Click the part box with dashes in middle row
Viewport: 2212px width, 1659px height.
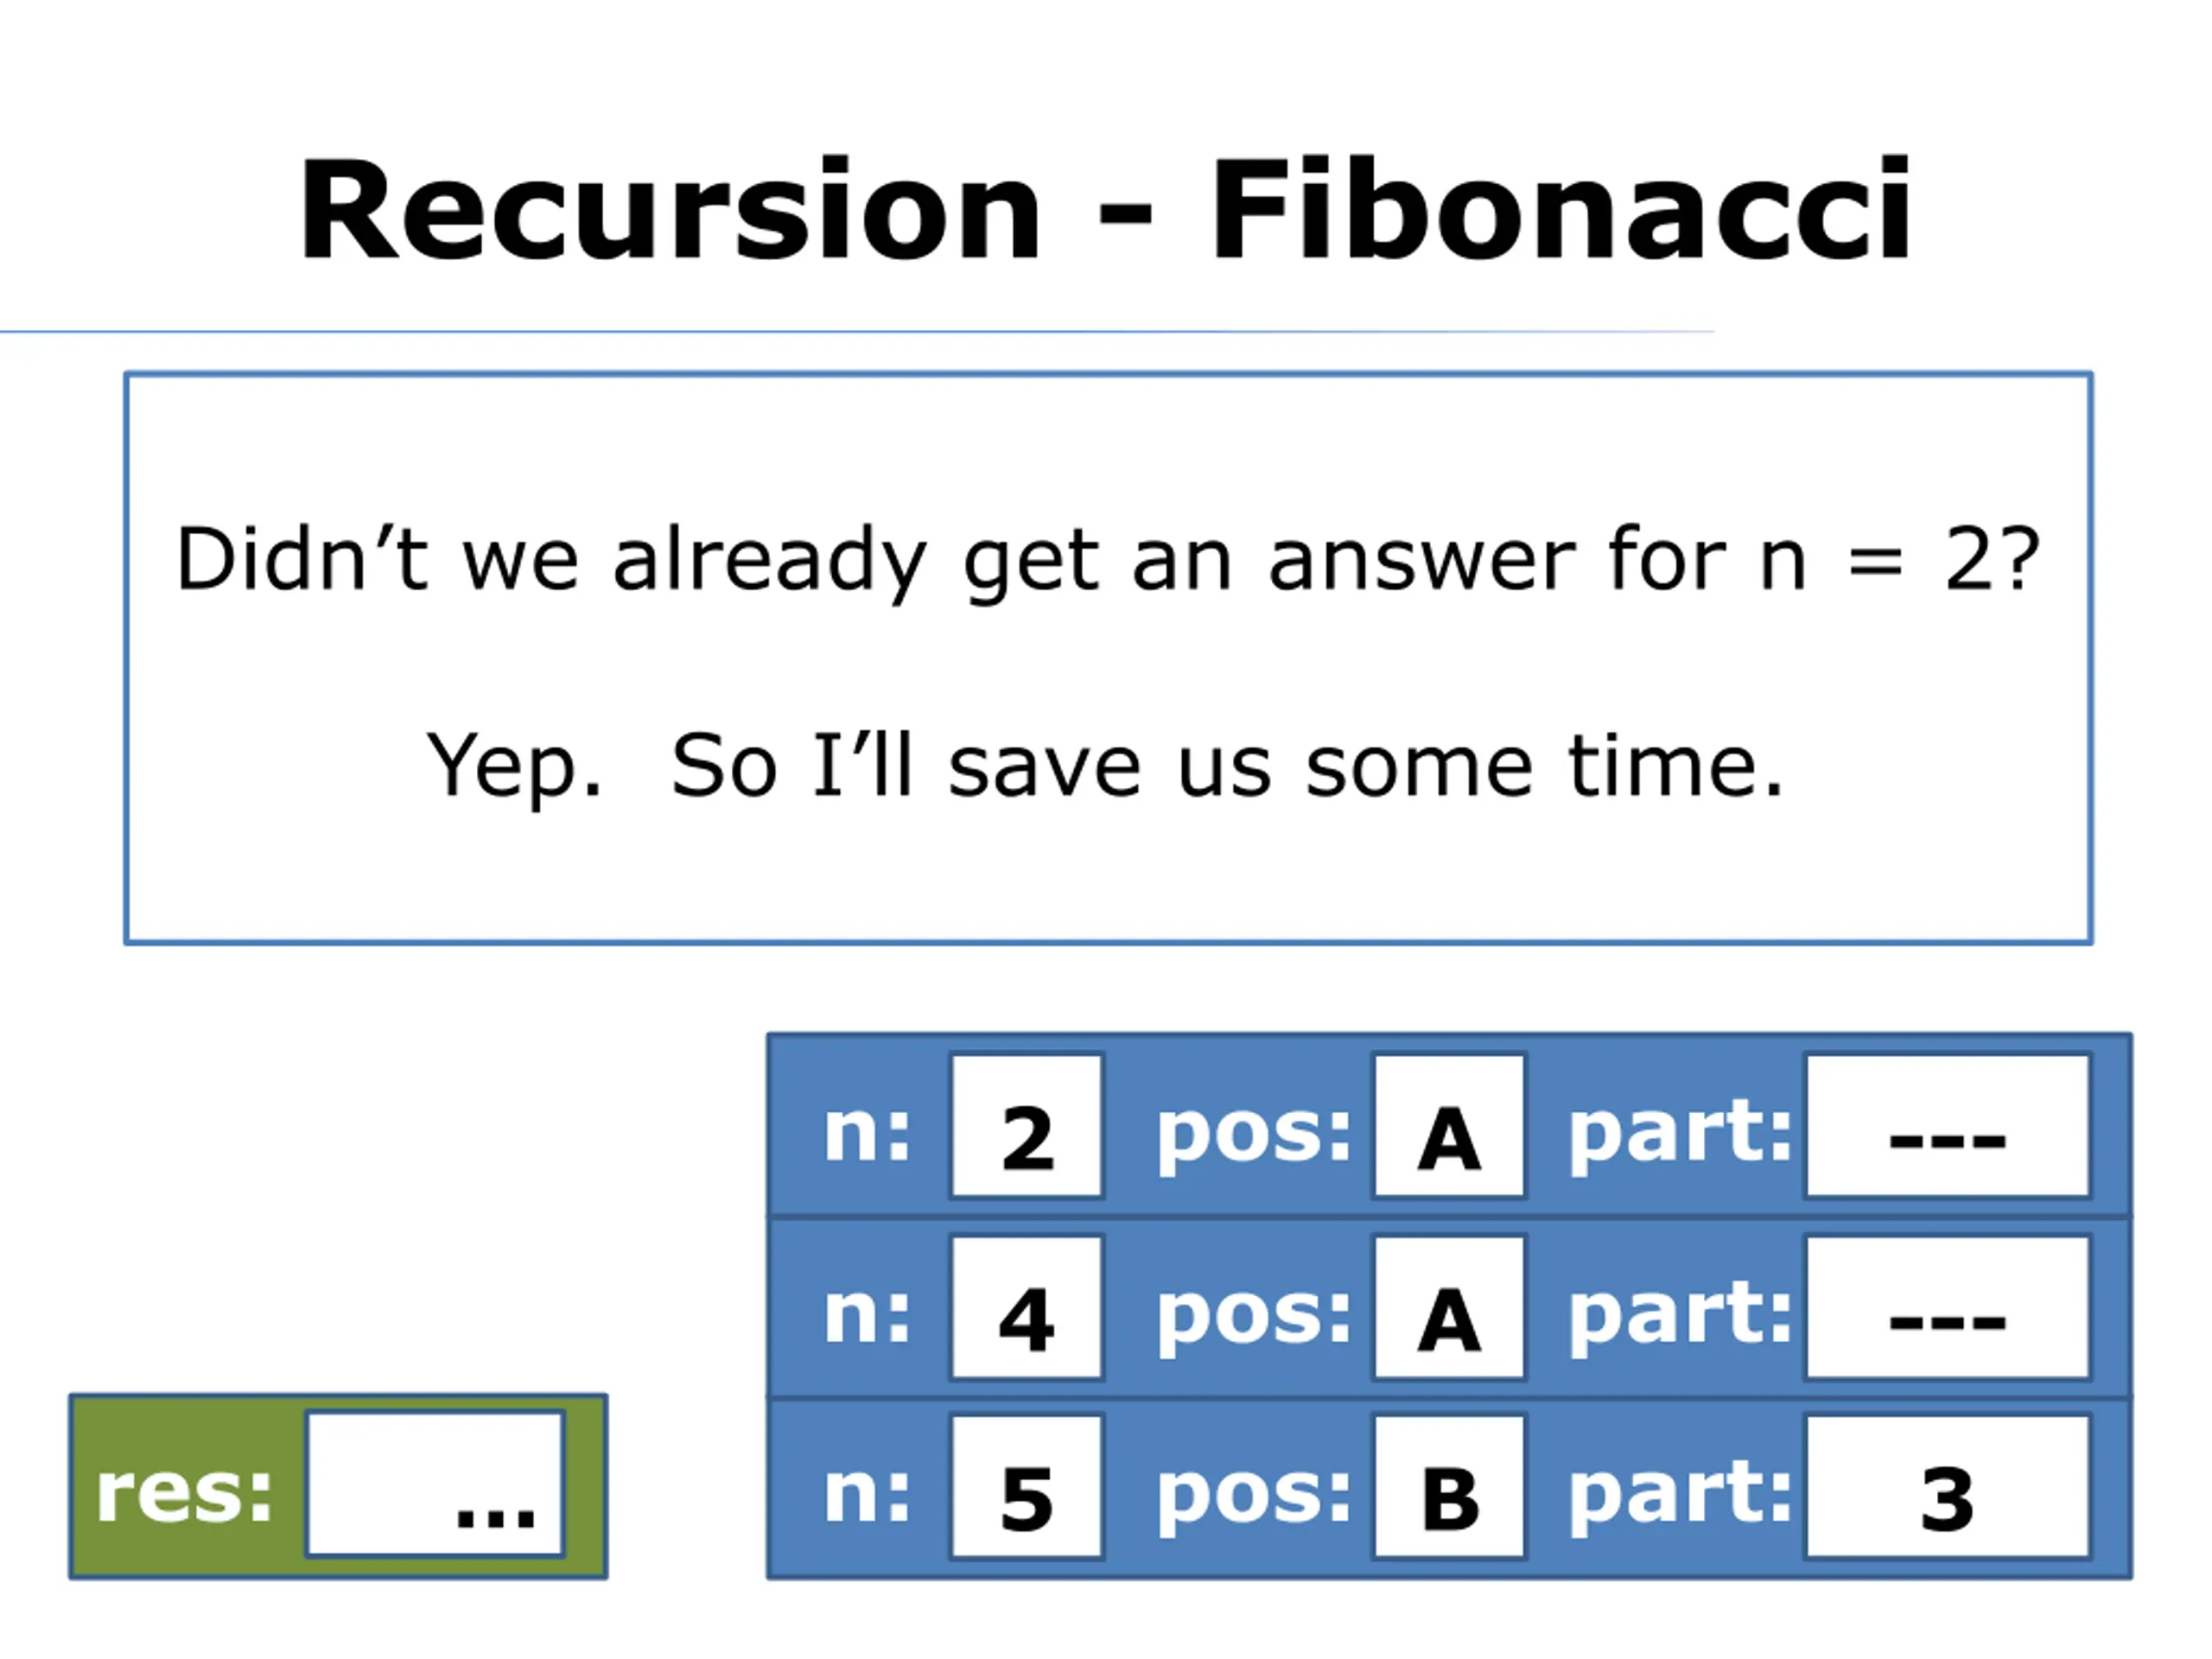pos(1948,1308)
